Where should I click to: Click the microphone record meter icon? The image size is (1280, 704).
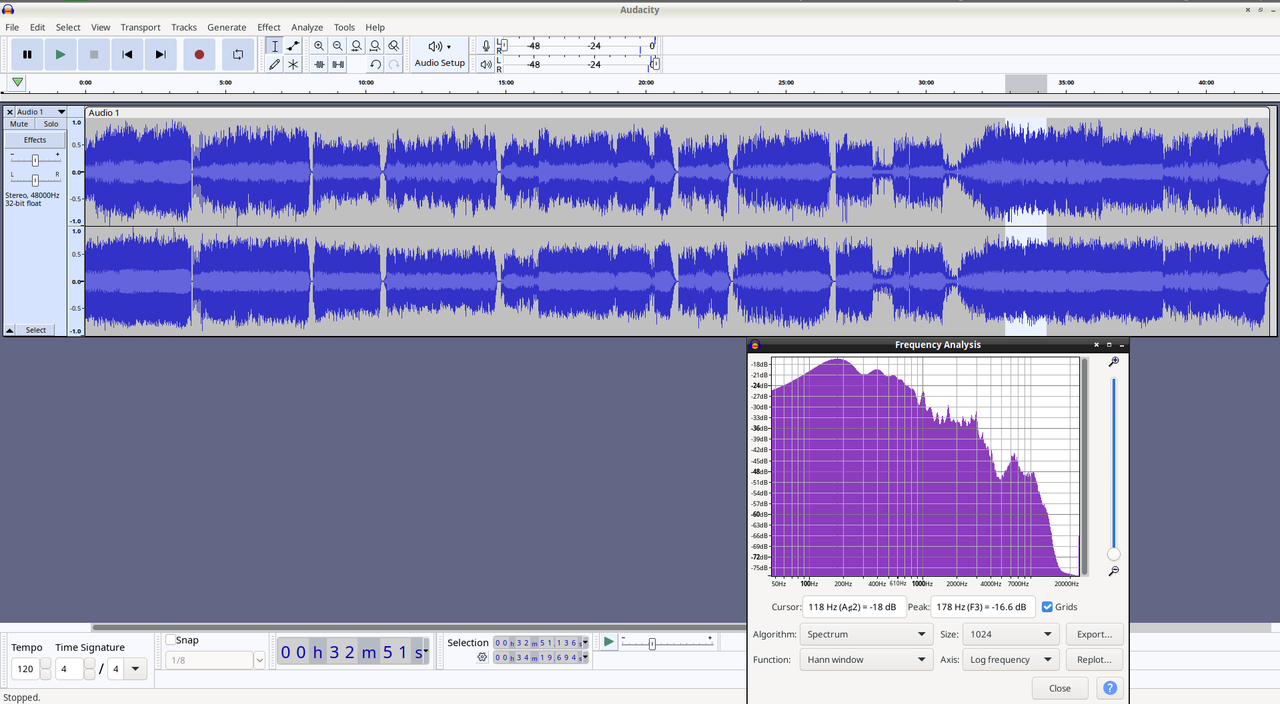(x=486, y=46)
